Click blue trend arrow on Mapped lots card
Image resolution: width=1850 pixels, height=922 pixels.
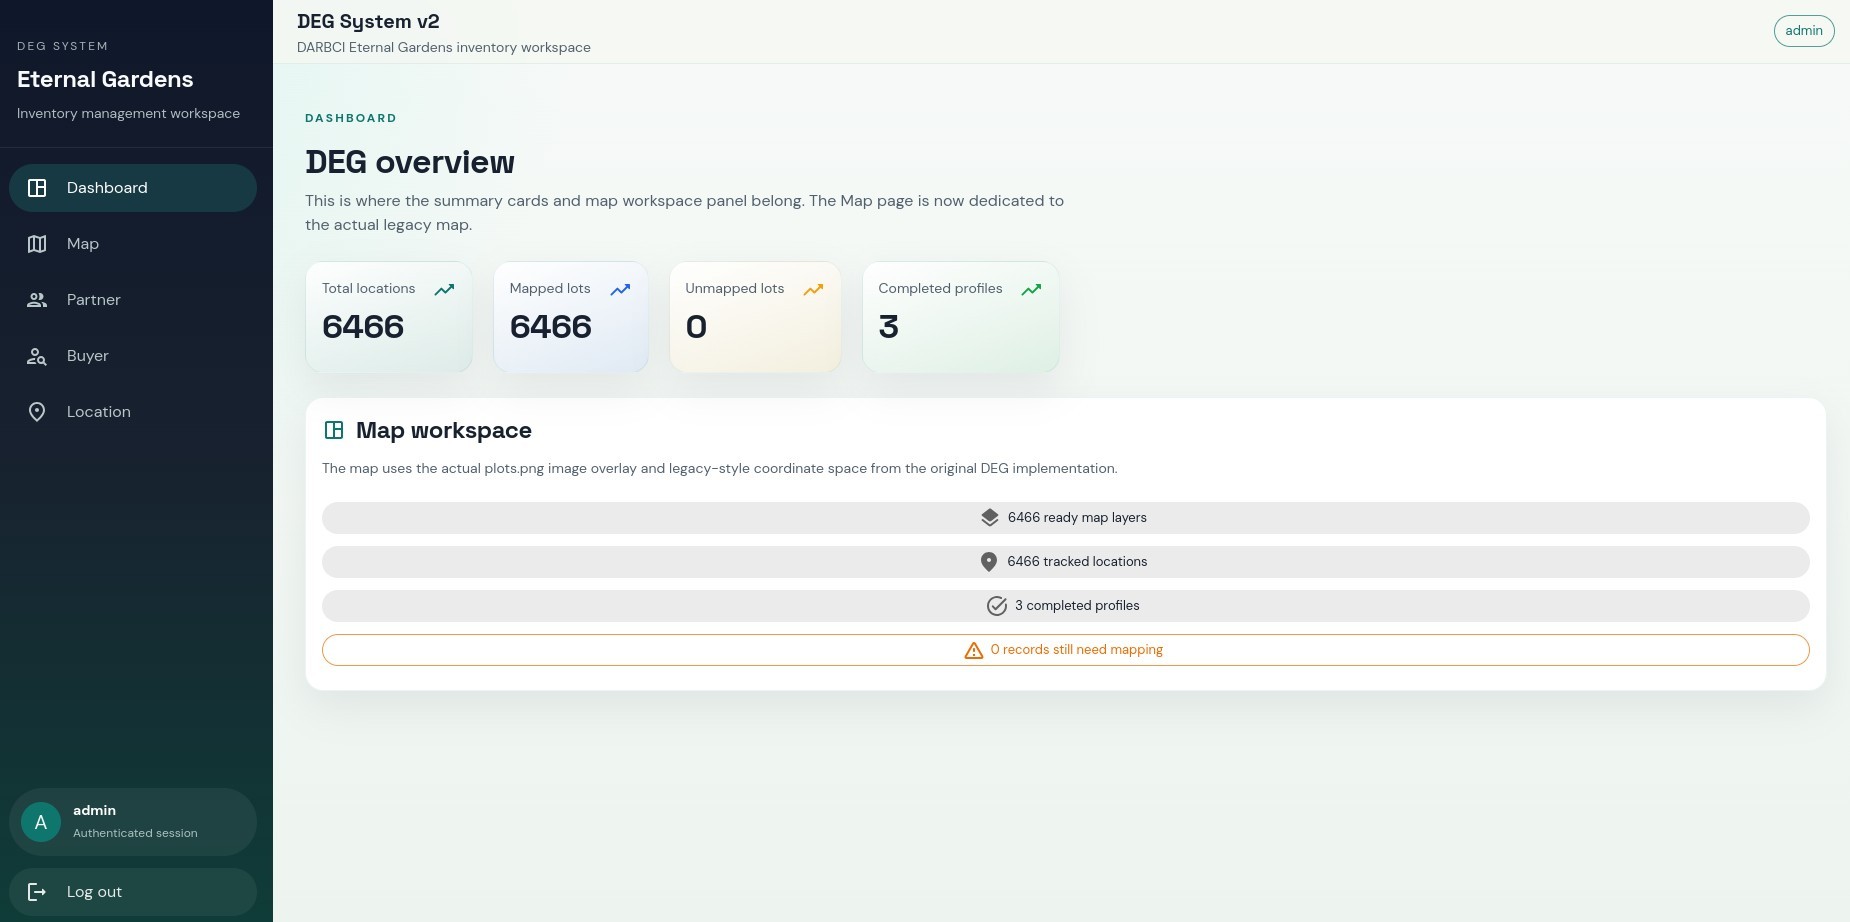click(620, 290)
